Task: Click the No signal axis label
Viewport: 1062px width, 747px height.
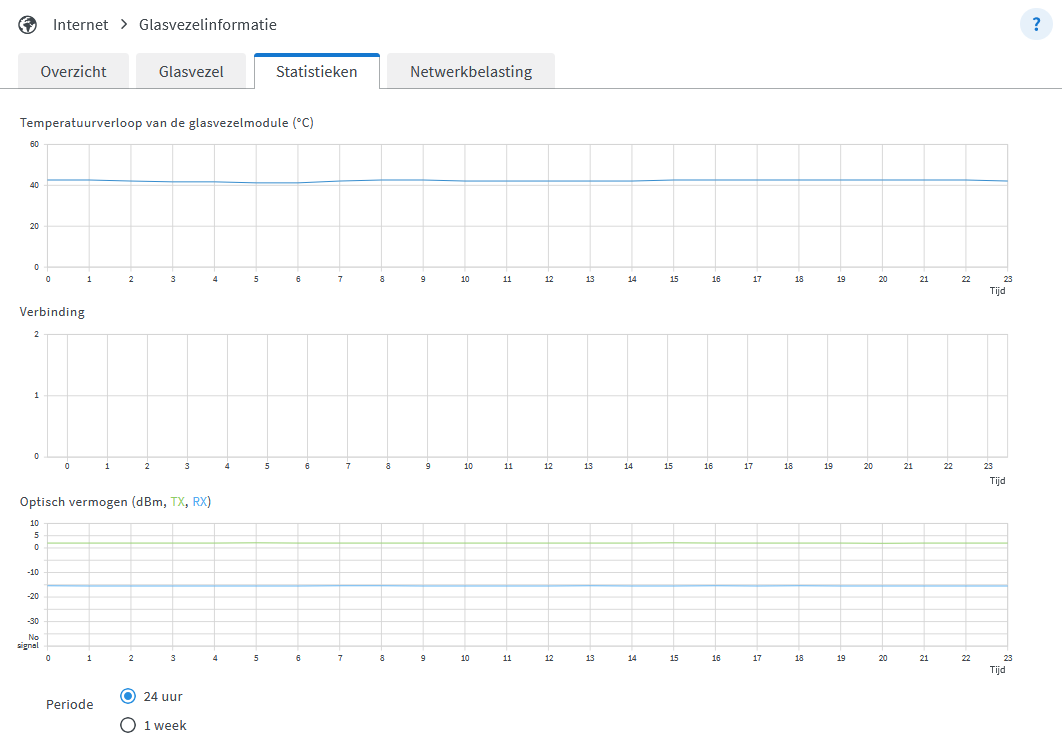Action: point(28,641)
